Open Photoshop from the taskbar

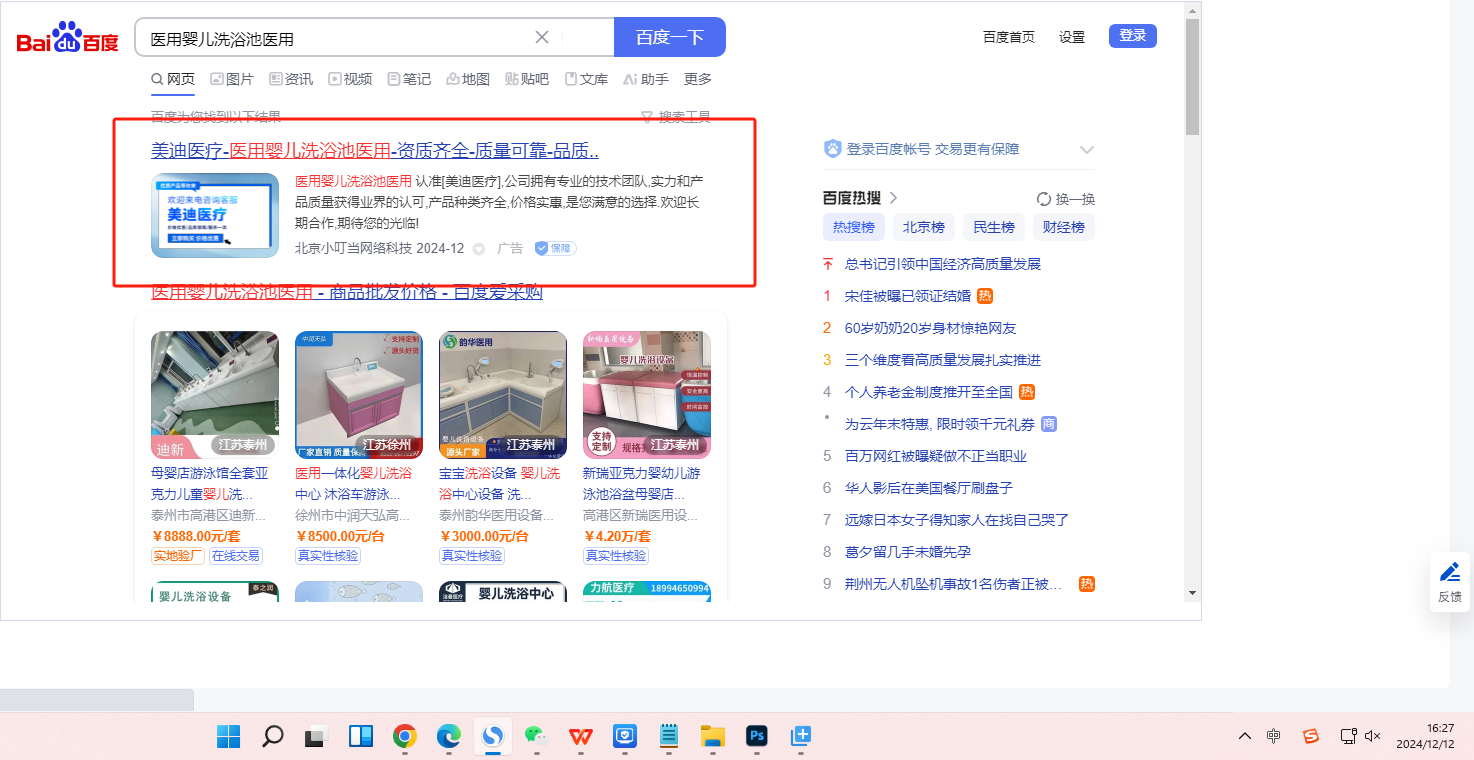pos(756,737)
